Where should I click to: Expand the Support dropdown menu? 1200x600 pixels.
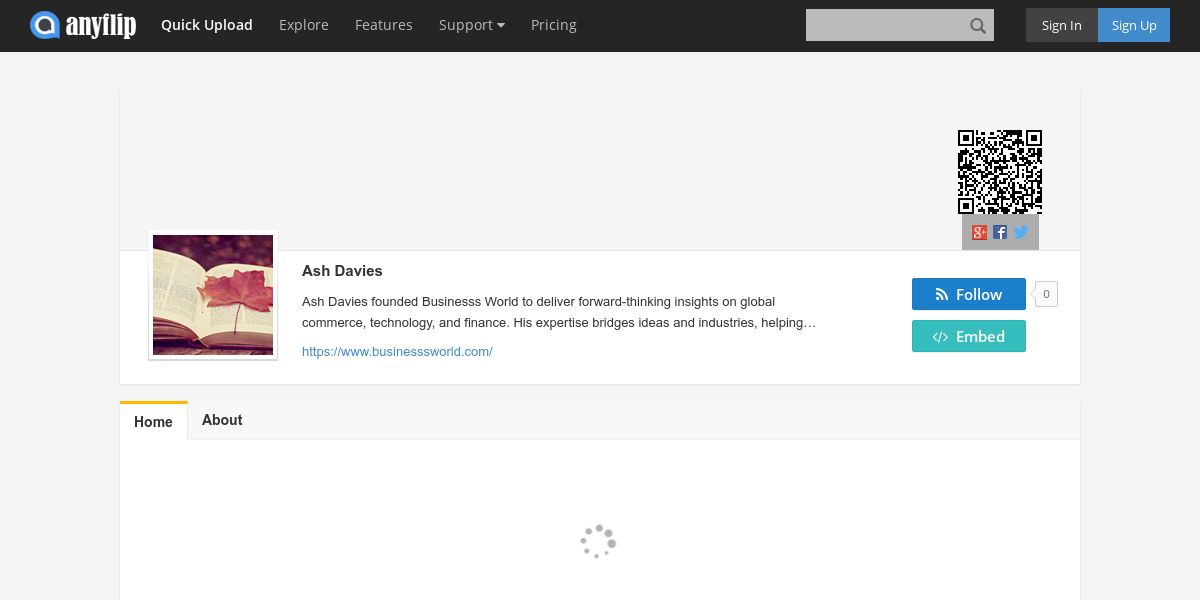[472, 25]
